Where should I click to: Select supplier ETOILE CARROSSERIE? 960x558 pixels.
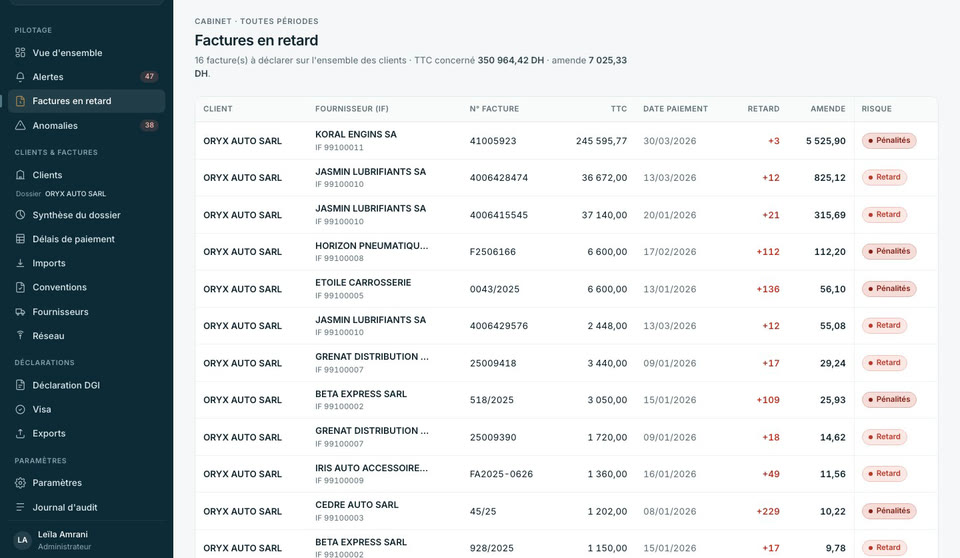click(363, 282)
